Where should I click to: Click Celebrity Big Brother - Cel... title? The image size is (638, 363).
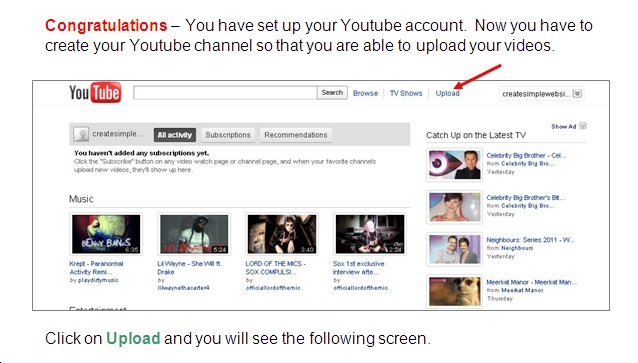point(526,155)
